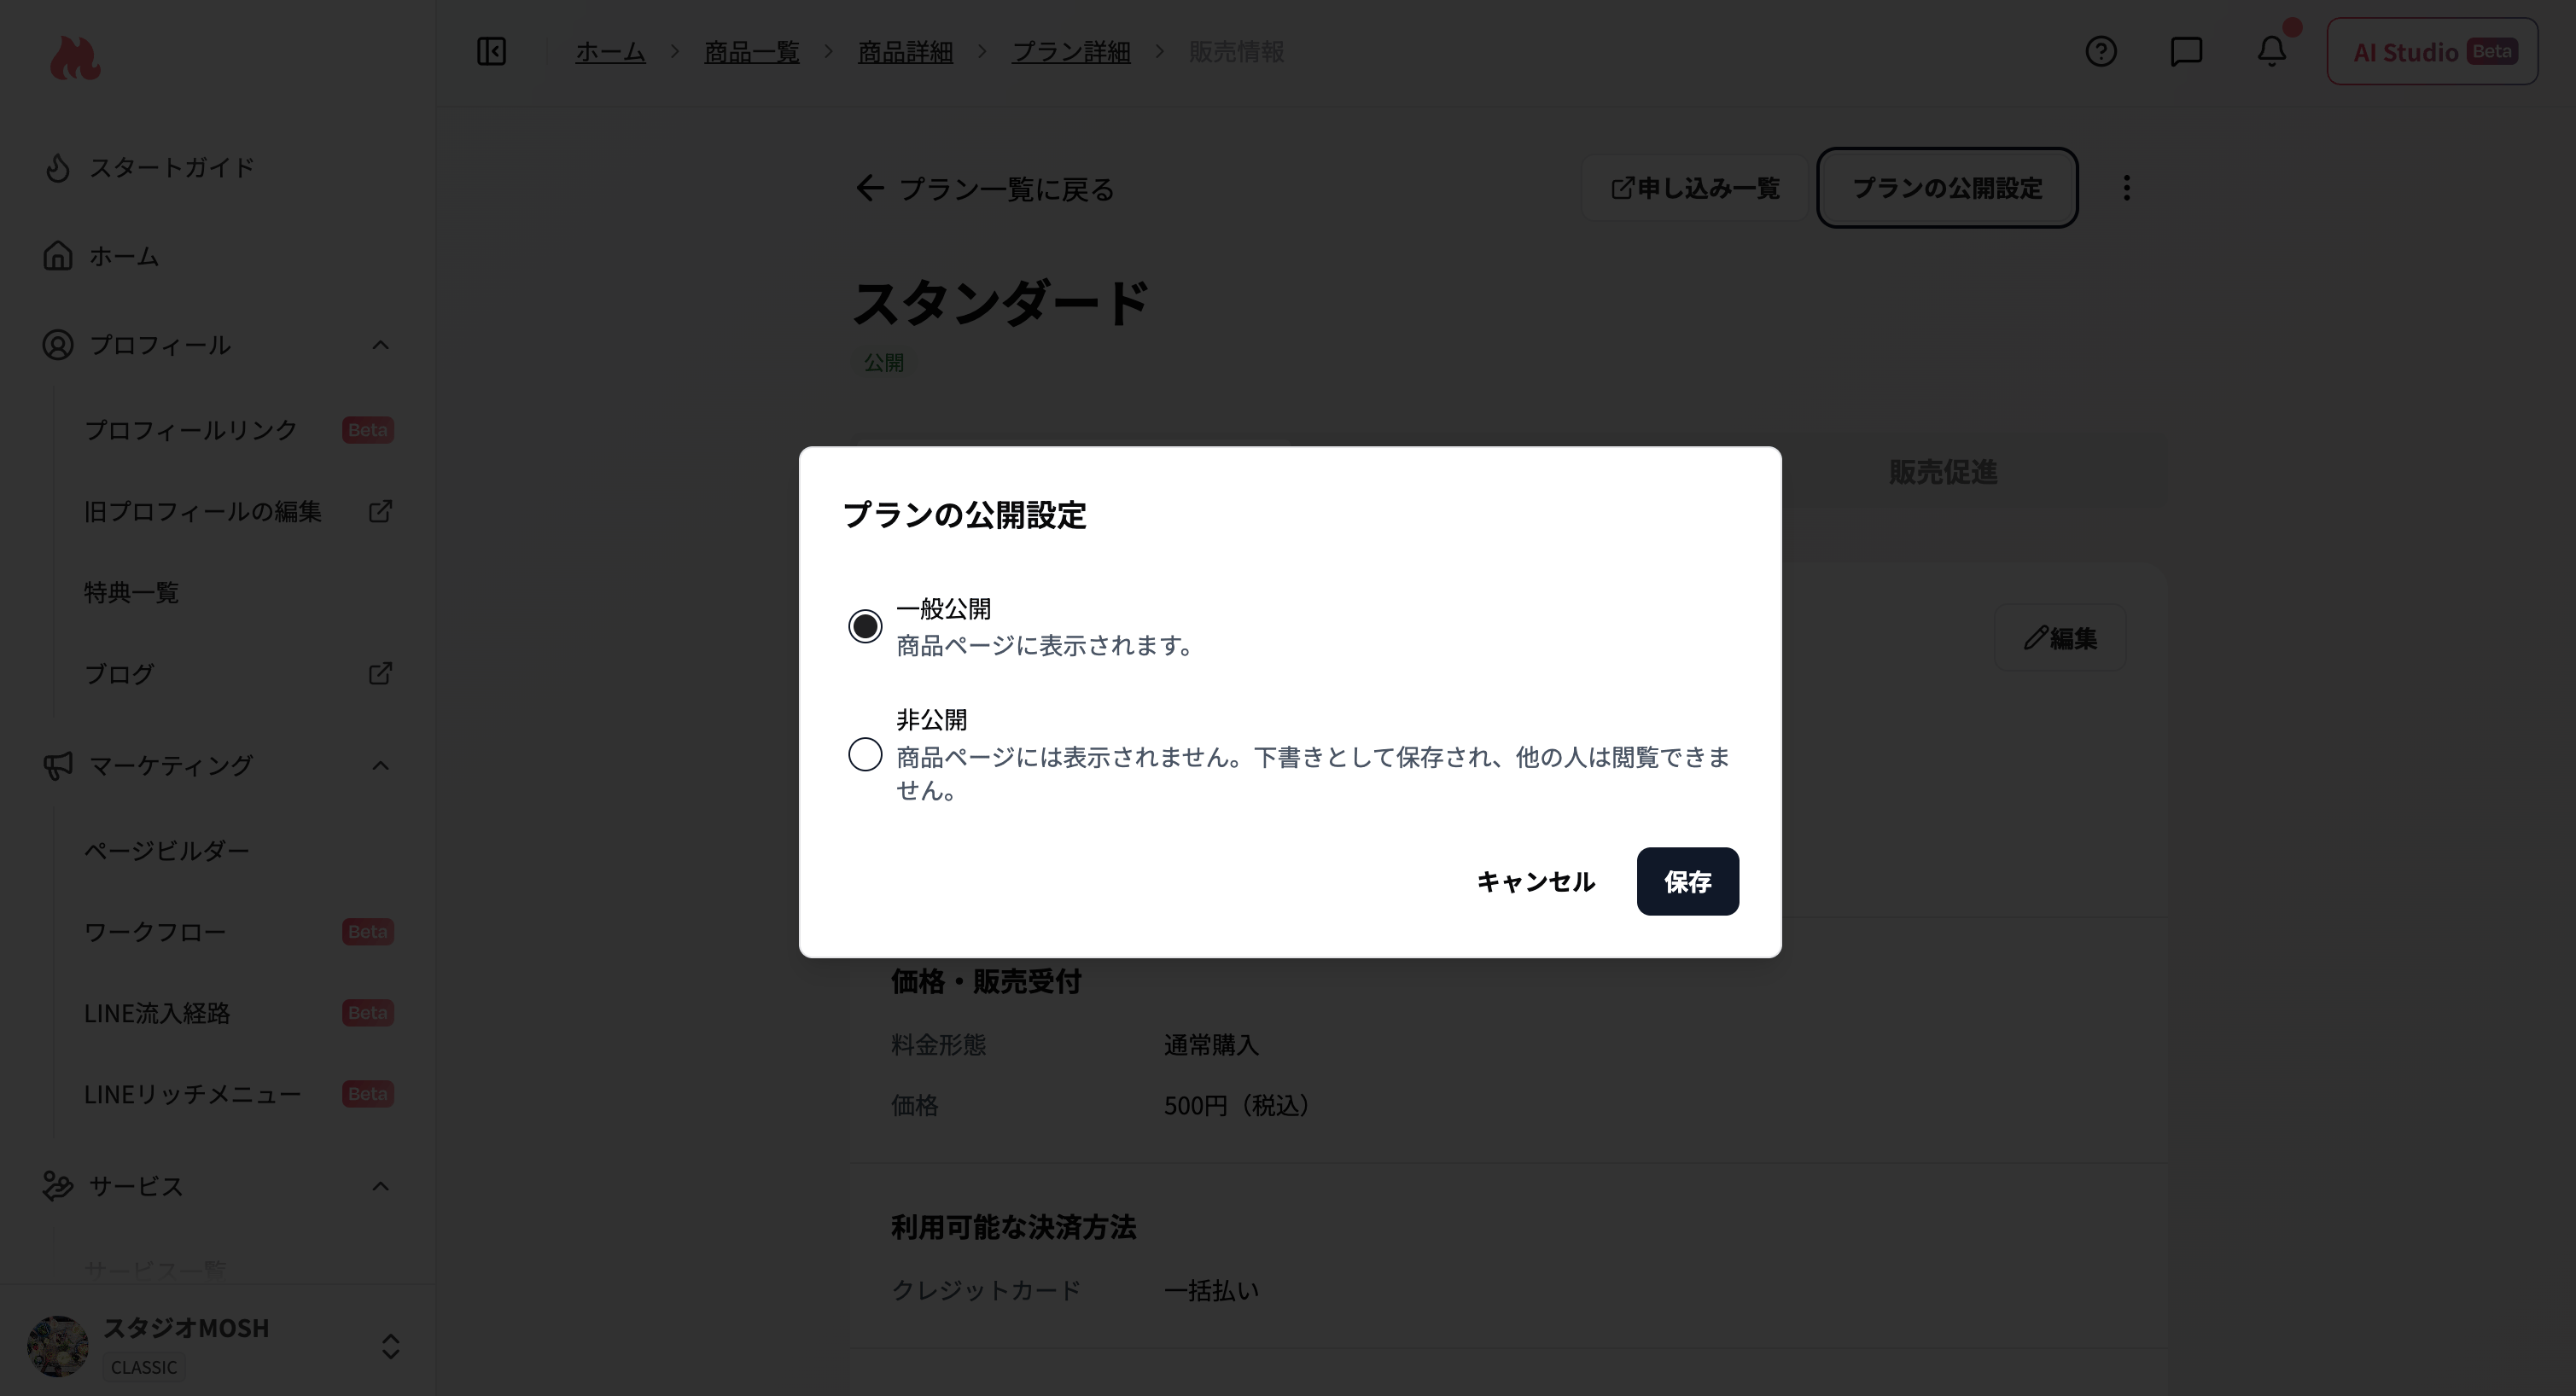Open the help question mark icon
The width and height of the screenshot is (2576, 1396).
click(x=2100, y=51)
